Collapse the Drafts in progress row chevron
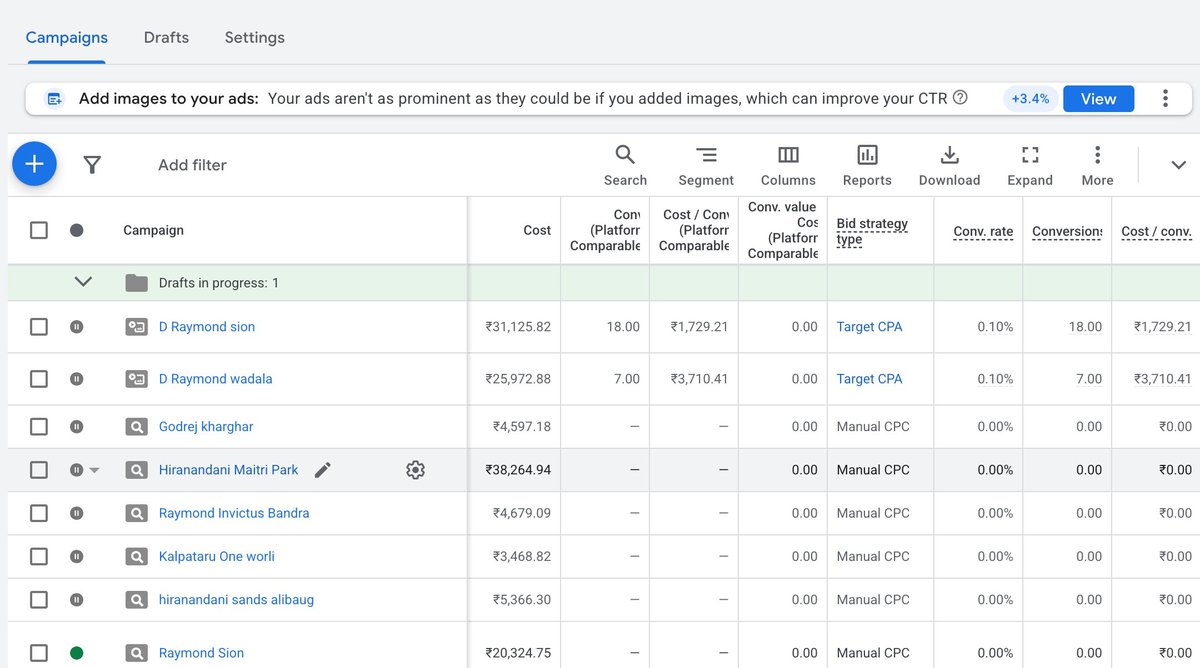Image resolution: width=1200 pixels, height=668 pixels. (x=83, y=282)
